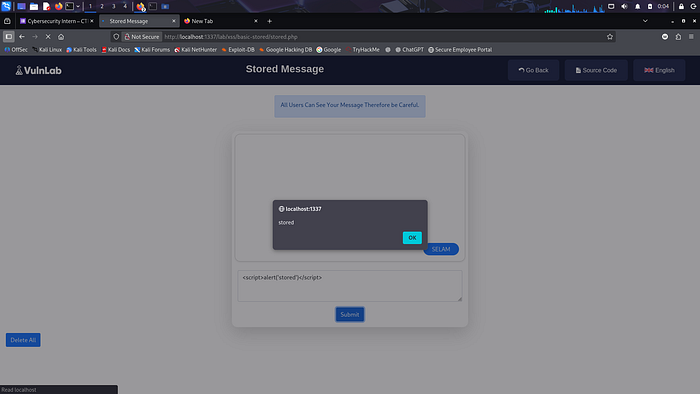
Task: Open the extensions puzzle icon
Action: point(678,37)
